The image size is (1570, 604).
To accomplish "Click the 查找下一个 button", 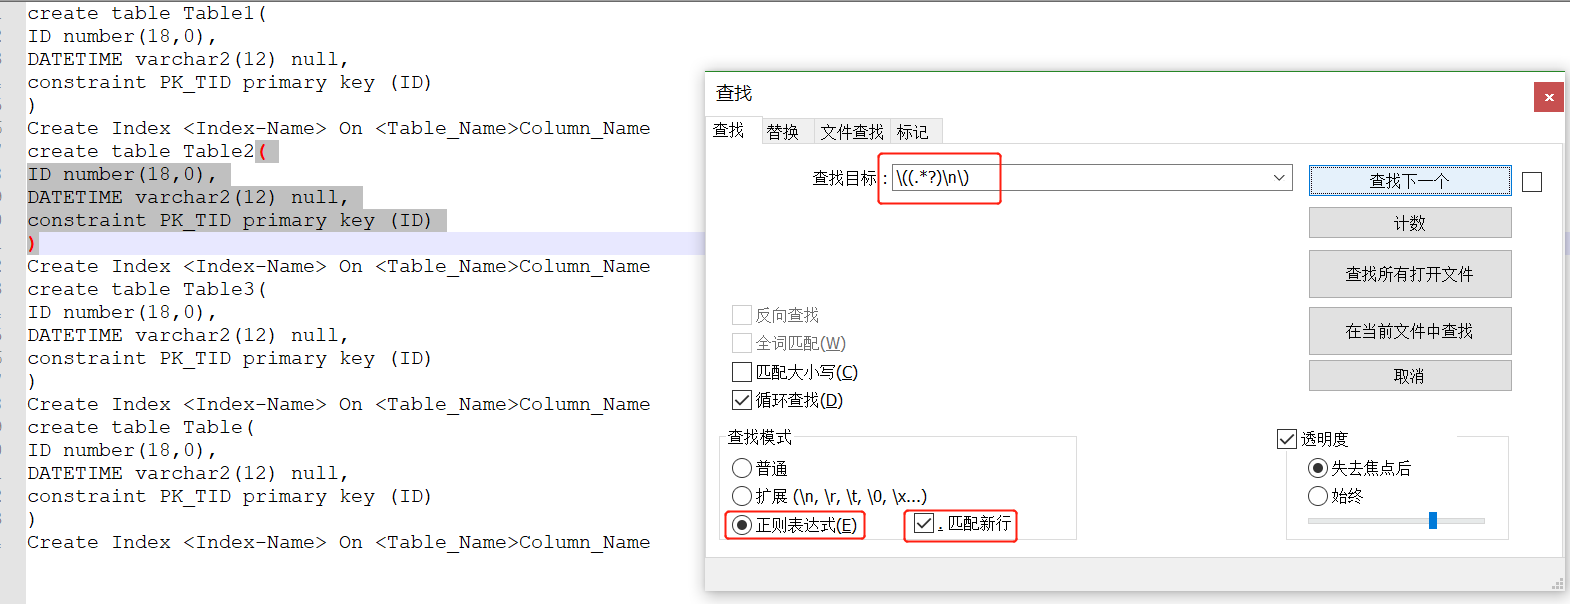I will point(1409,181).
